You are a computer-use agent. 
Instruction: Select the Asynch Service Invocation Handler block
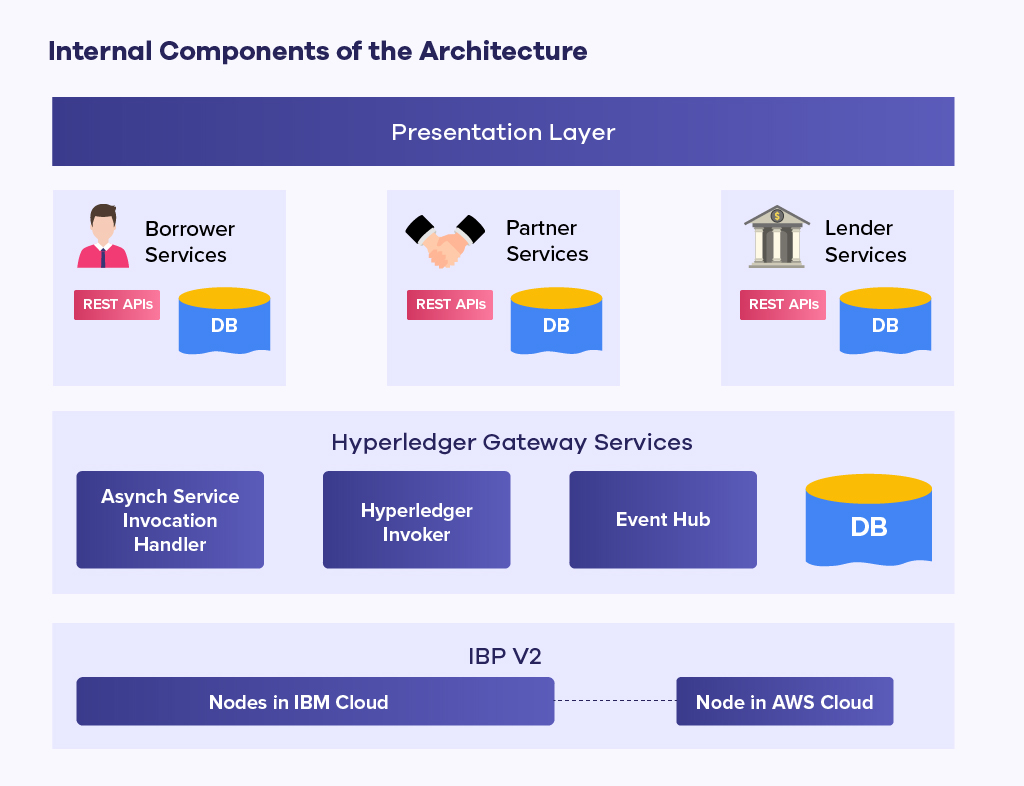[x=170, y=520]
